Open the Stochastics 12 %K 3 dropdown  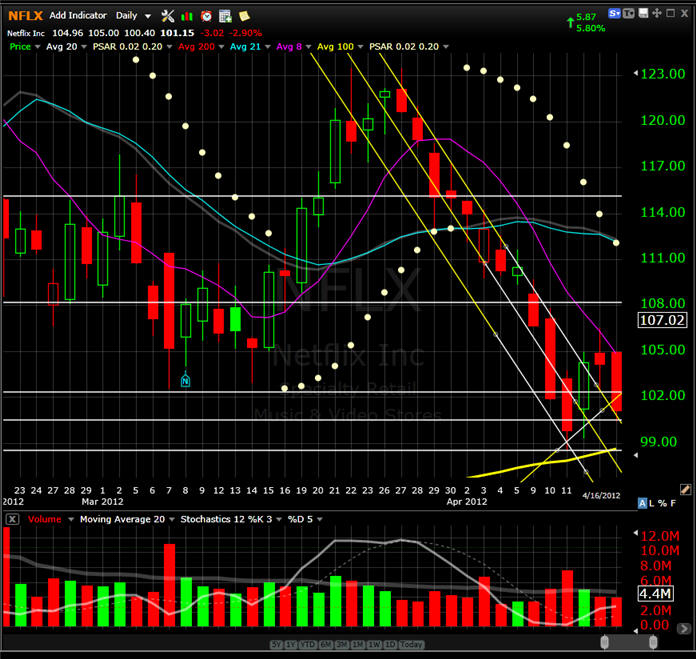[279, 519]
